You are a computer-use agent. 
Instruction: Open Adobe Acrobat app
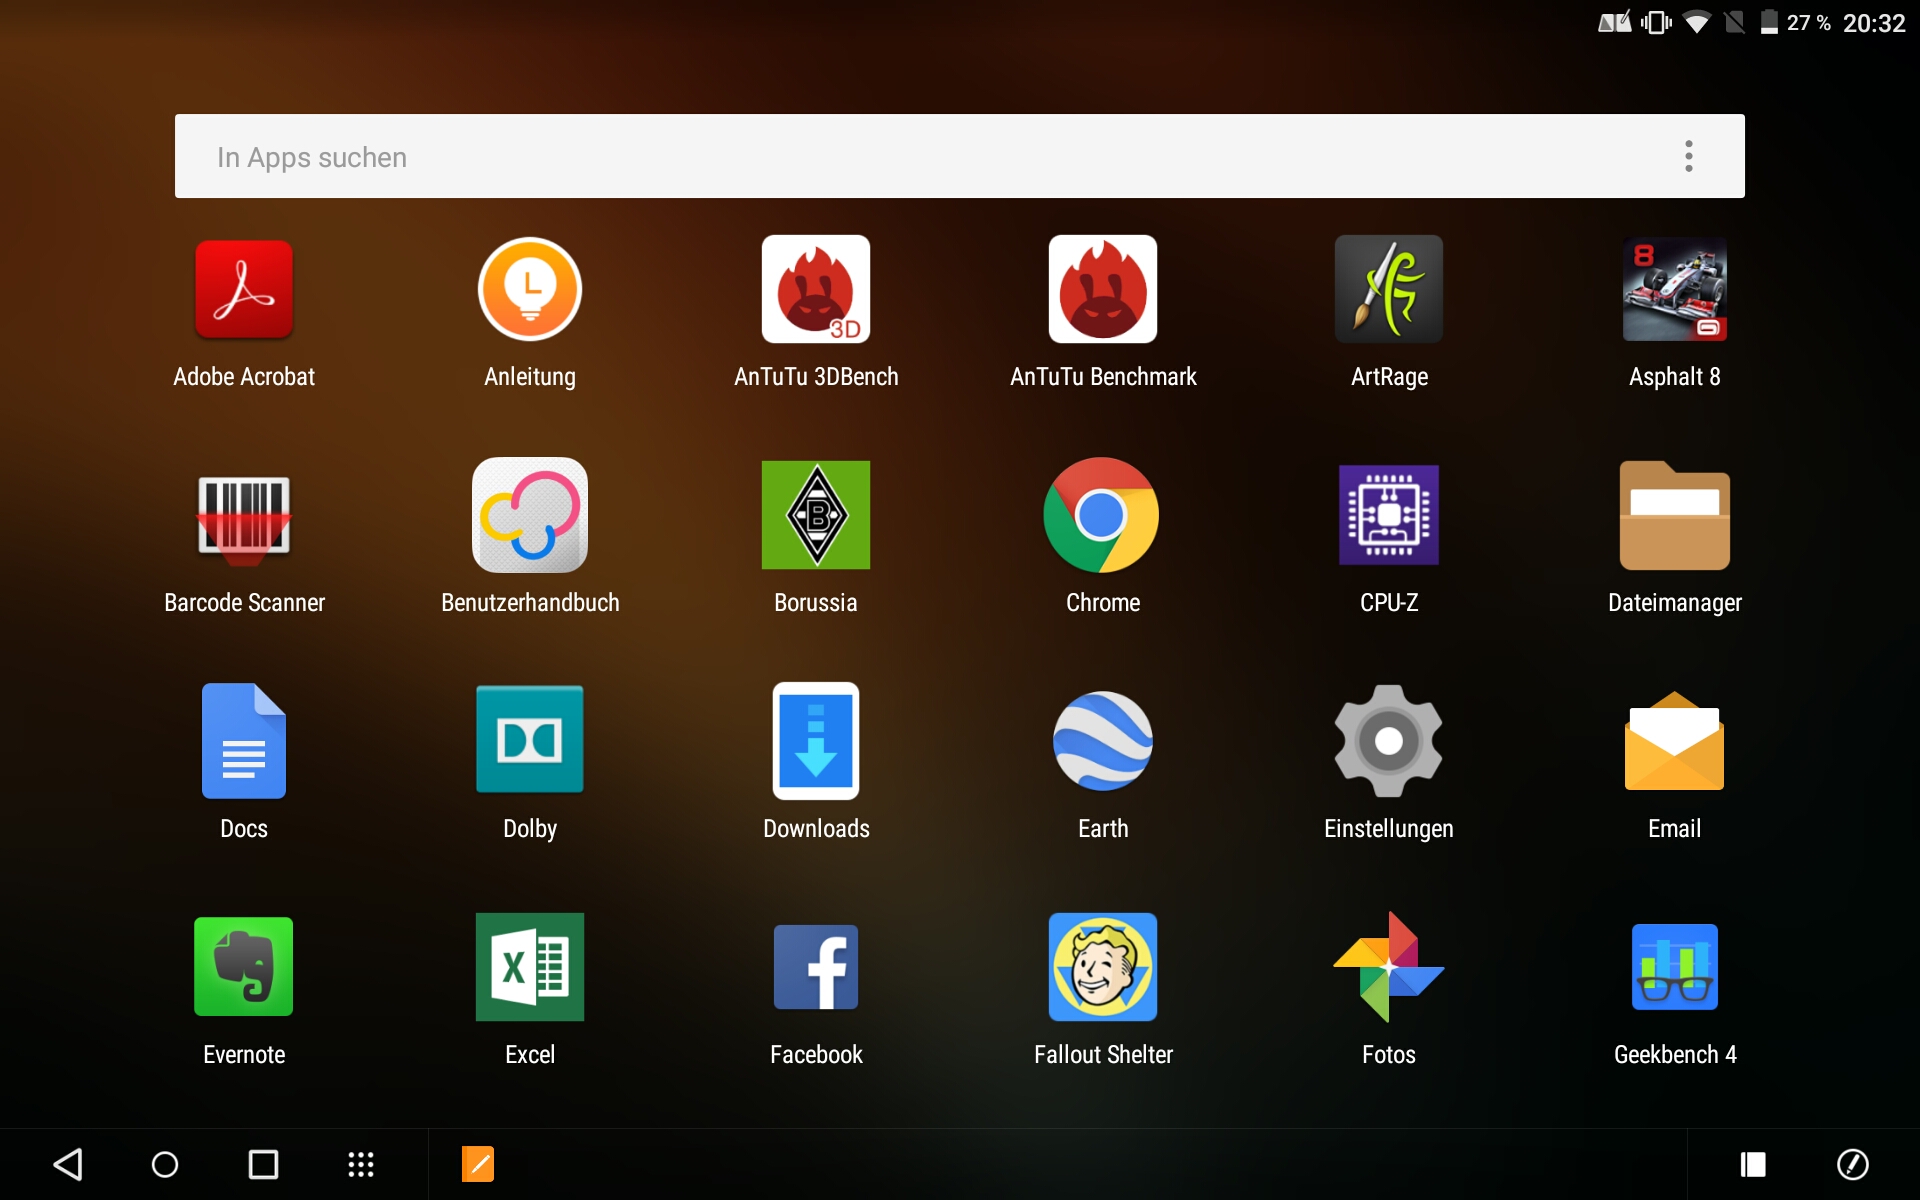point(244,289)
